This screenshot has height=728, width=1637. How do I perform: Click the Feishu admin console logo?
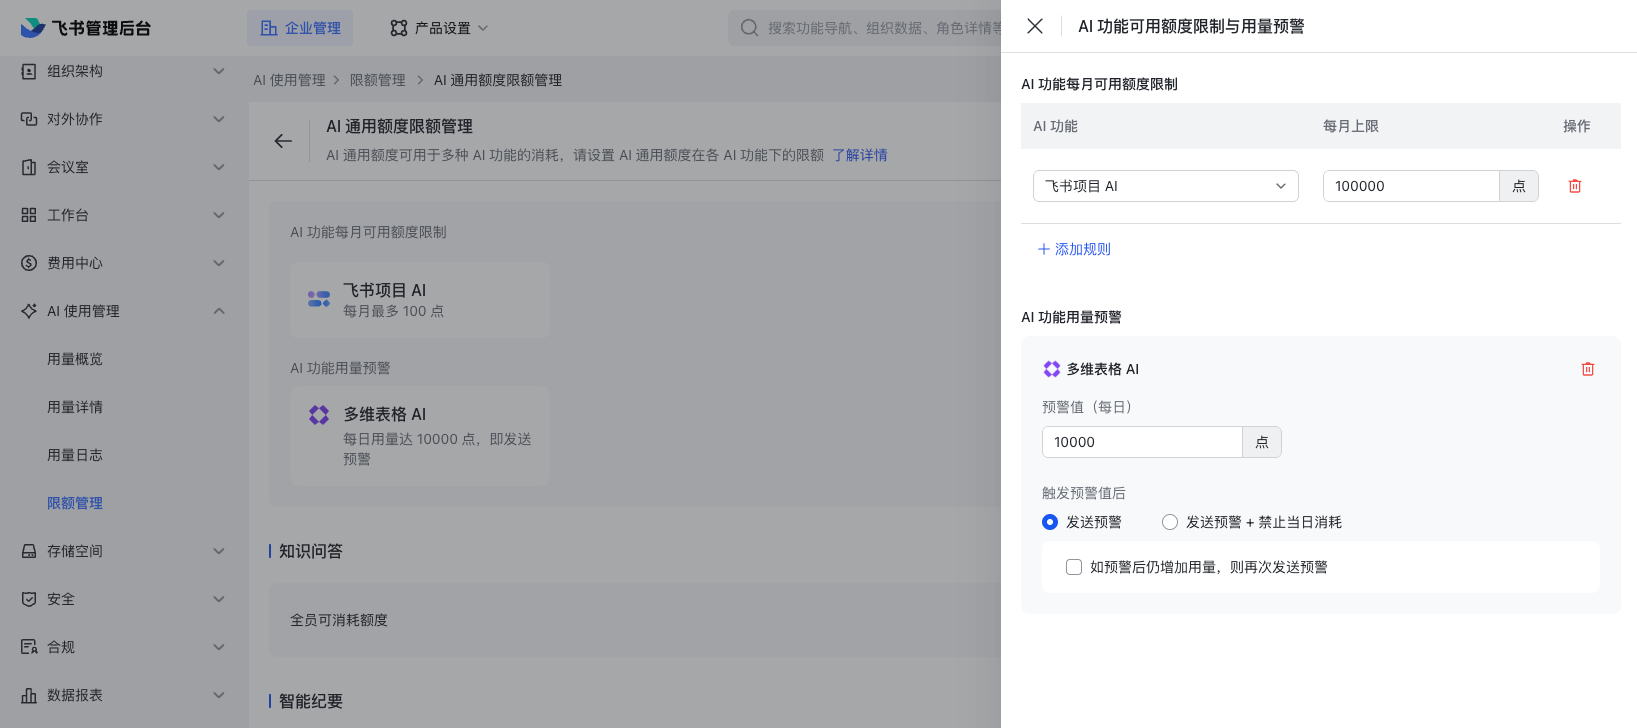tap(86, 28)
